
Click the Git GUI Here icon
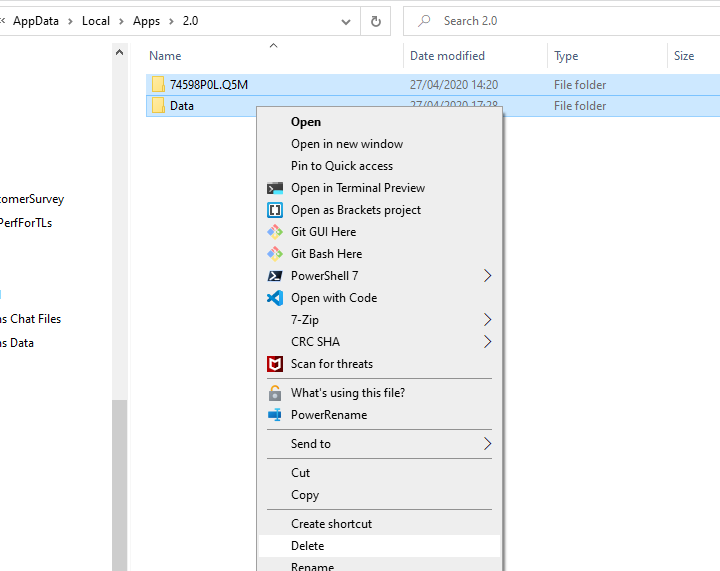coord(275,232)
